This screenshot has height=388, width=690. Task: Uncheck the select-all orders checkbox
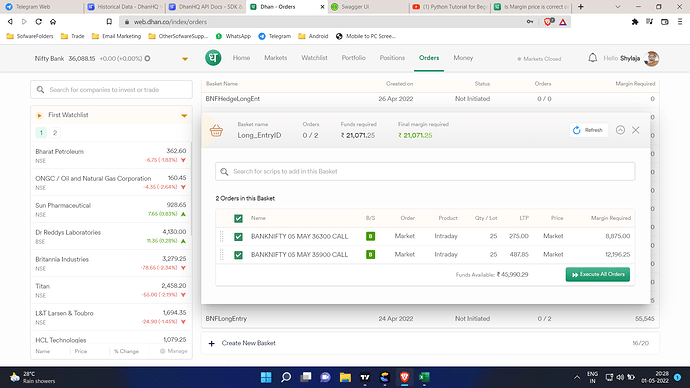238,218
